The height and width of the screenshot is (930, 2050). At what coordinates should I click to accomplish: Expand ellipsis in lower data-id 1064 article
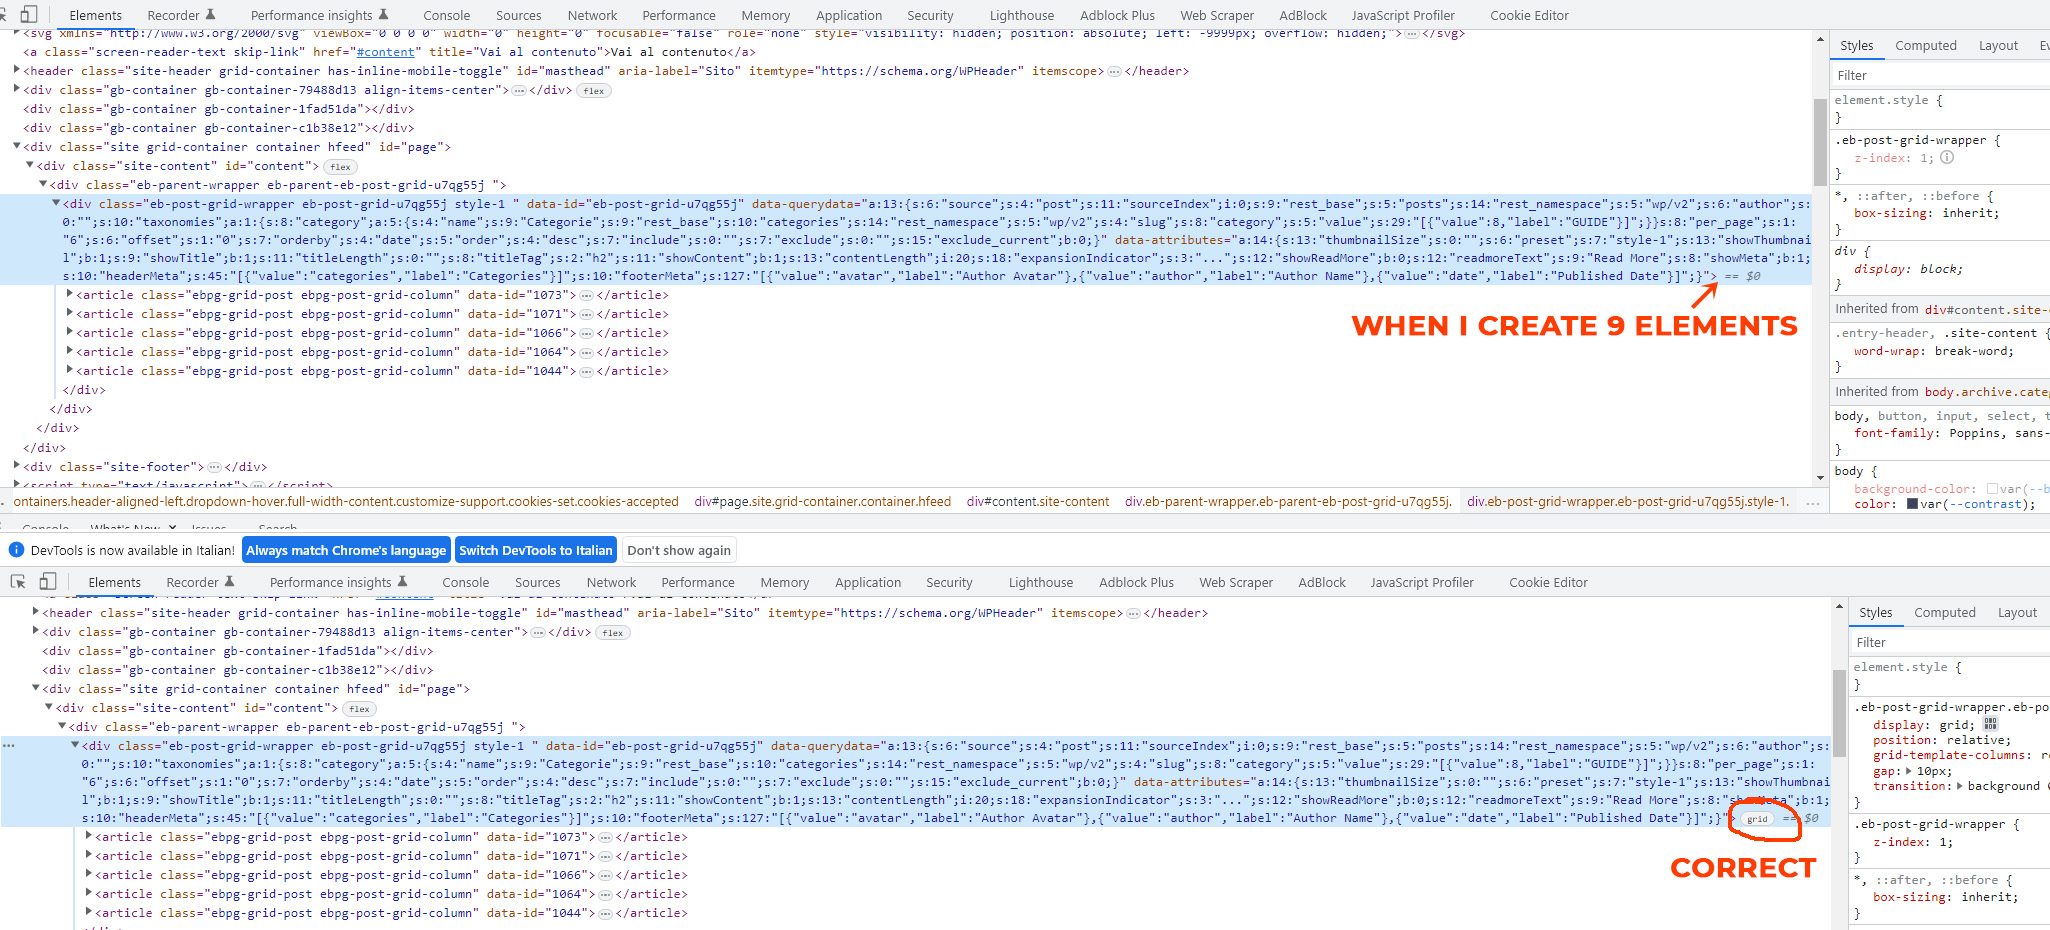coord(606,894)
